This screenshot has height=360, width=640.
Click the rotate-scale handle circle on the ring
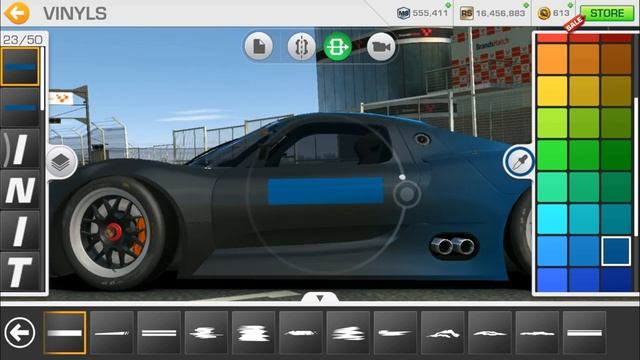pos(407,194)
